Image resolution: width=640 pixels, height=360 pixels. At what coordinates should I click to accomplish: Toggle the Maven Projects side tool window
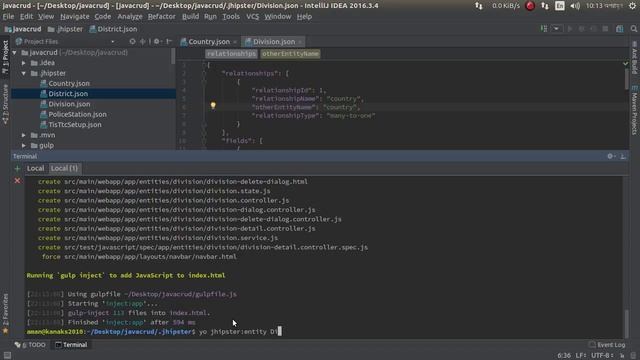click(x=634, y=110)
